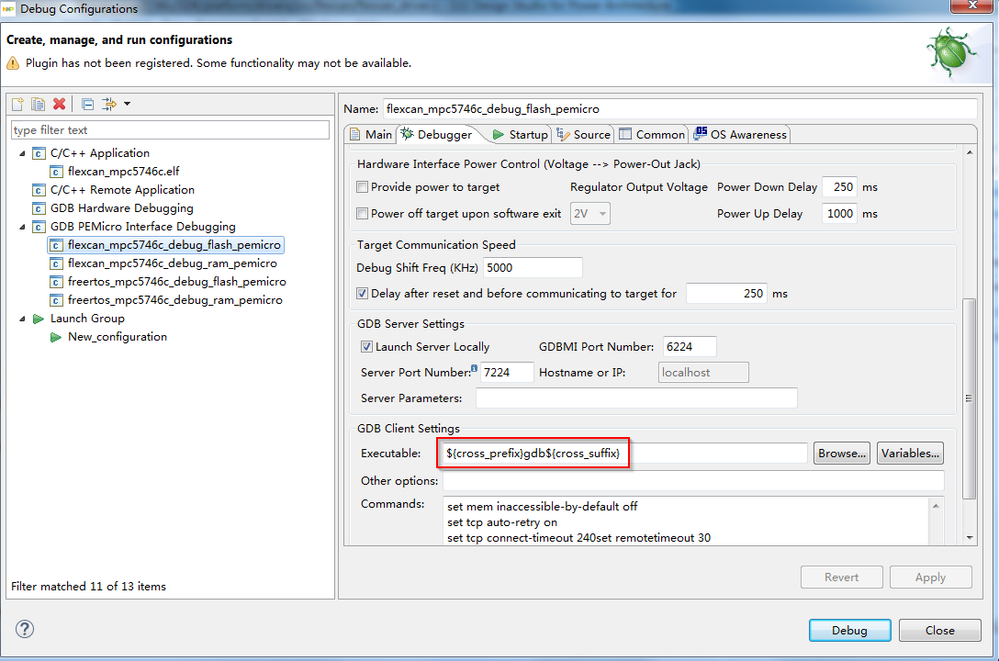The height and width of the screenshot is (661, 999).
Task: Click the Duplicate configuration icon
Action: [38, 104]
